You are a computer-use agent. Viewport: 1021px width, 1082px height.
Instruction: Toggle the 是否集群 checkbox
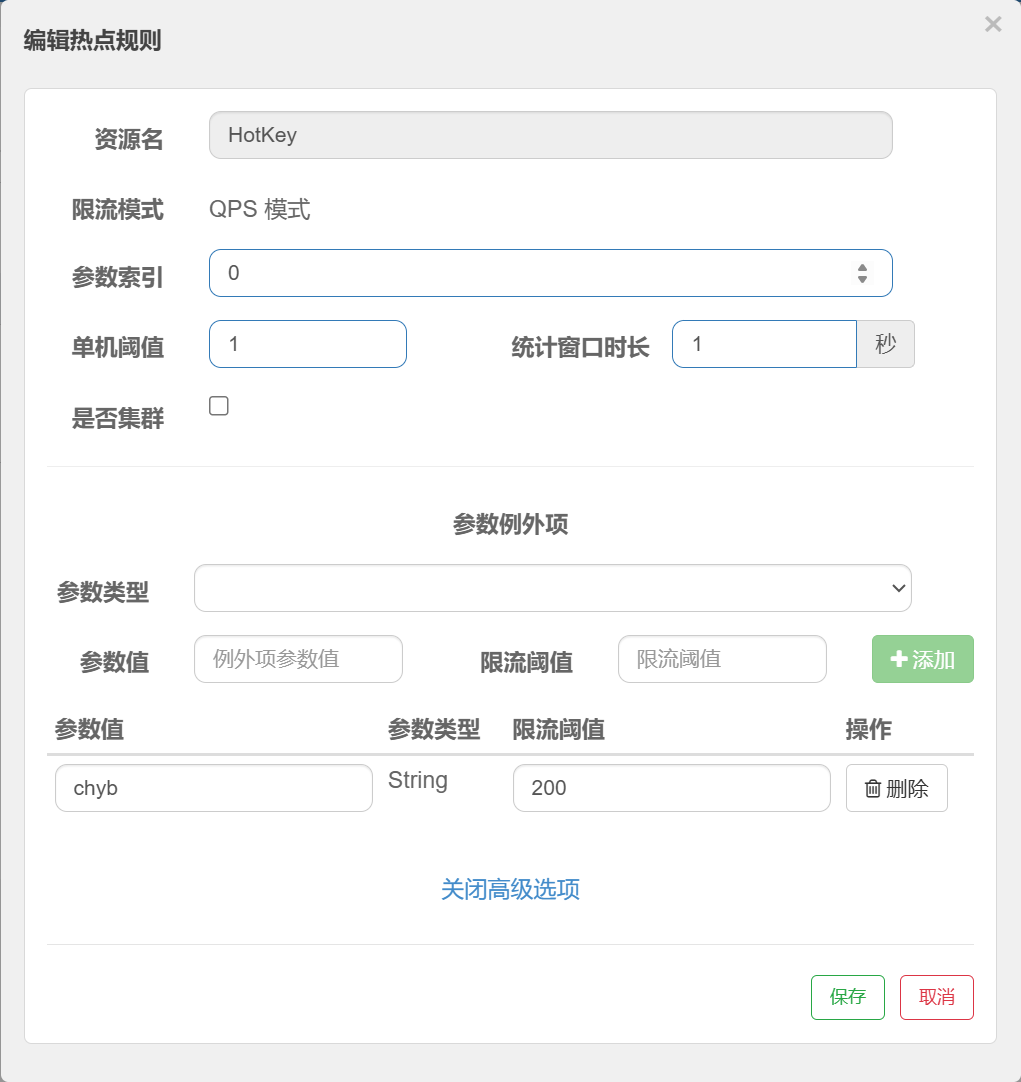[219, 406]
